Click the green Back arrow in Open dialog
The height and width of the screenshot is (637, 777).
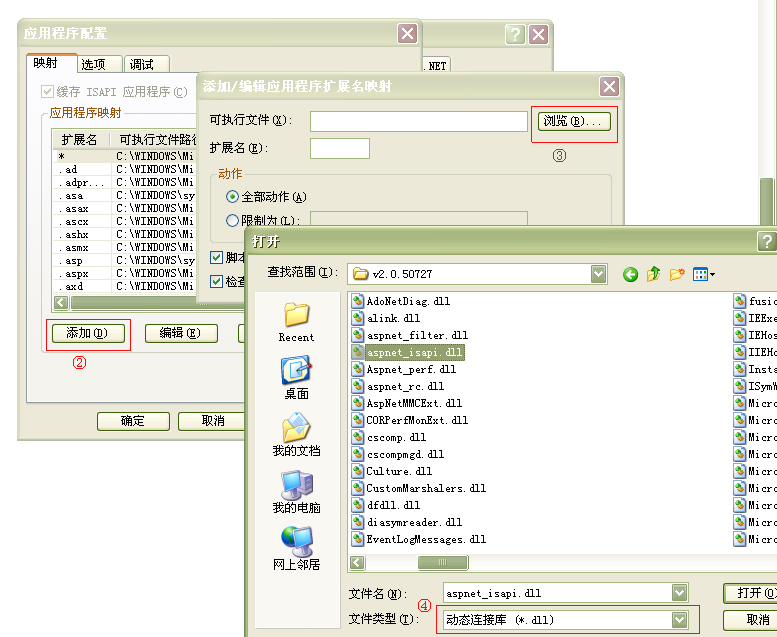pyautogui.click(x=631, y=274)
